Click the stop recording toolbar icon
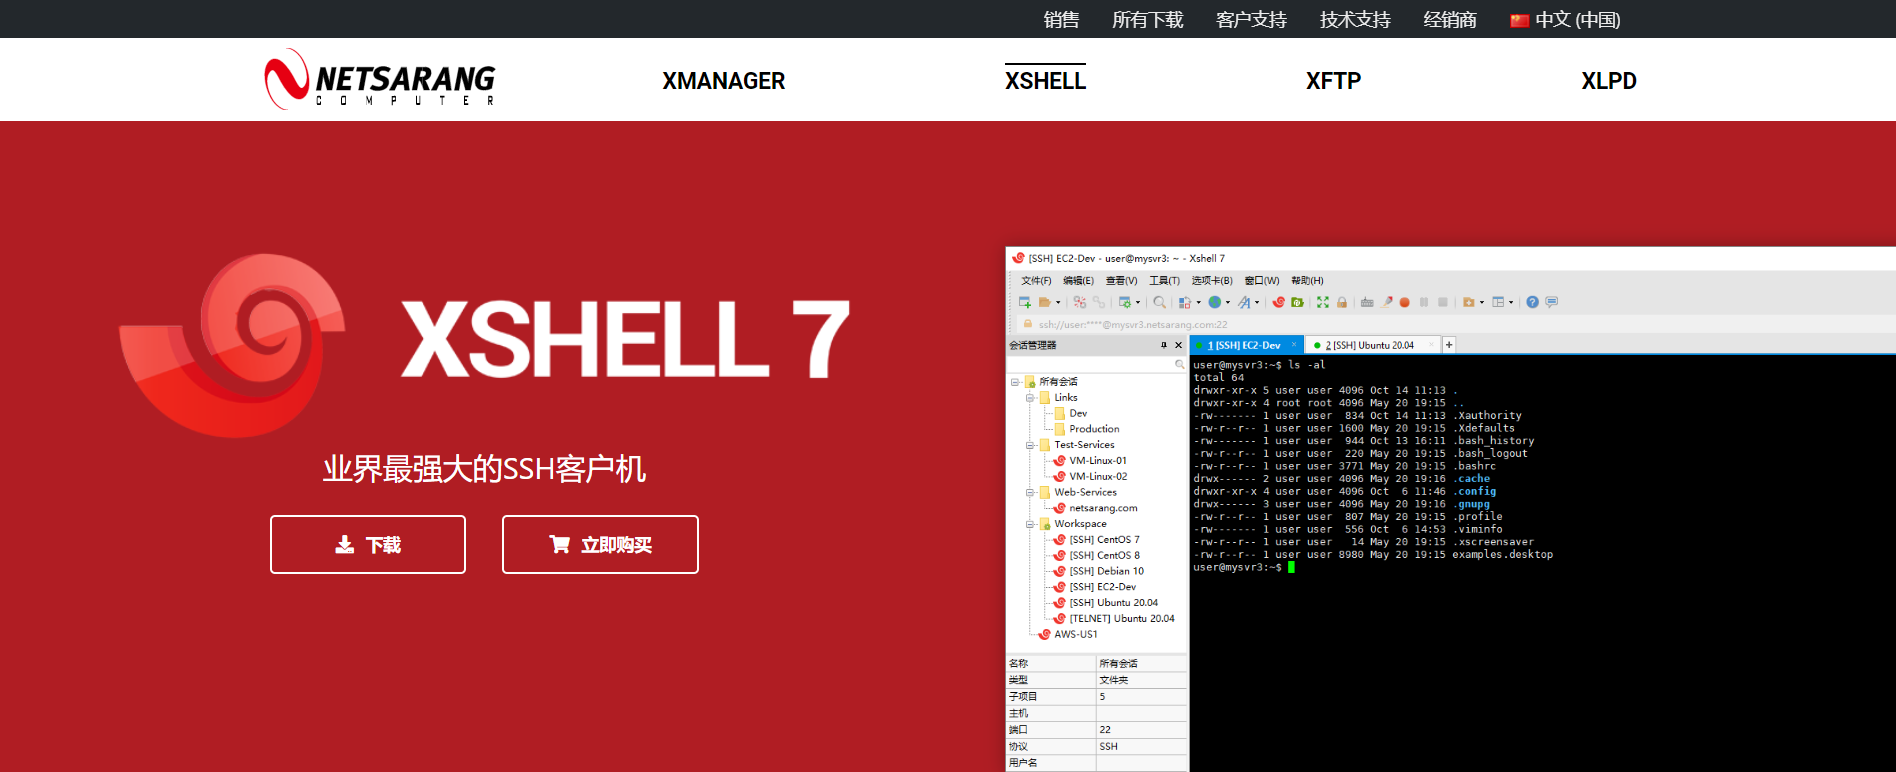This screenshot has height=772, width=1896. (1443, 302)
